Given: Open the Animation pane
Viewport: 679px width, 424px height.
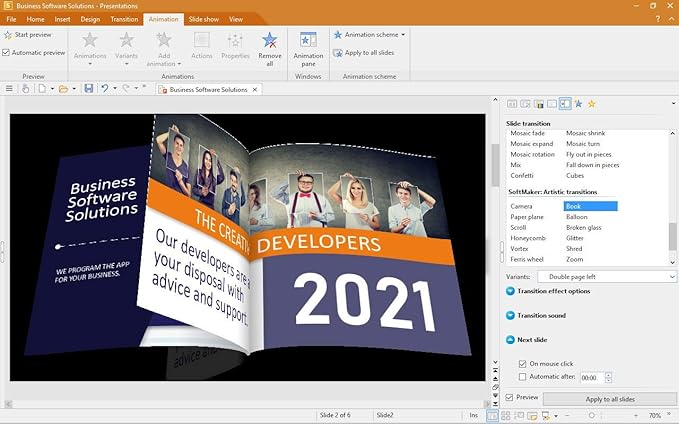Looking at the screenshot, I should 308,49.
